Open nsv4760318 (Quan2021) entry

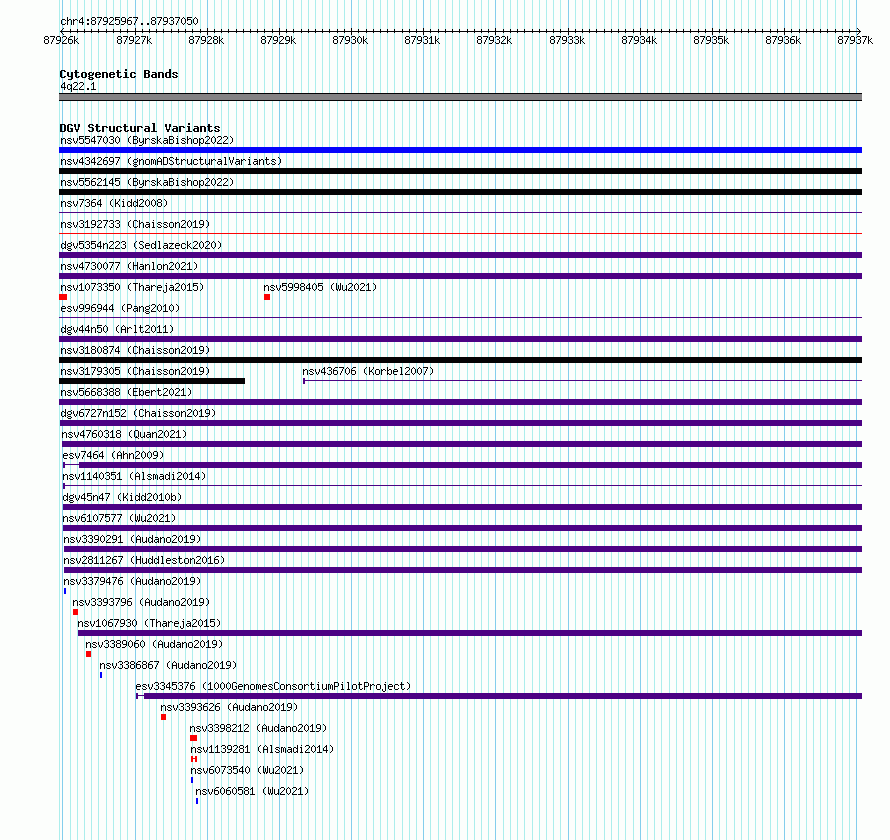124,434
